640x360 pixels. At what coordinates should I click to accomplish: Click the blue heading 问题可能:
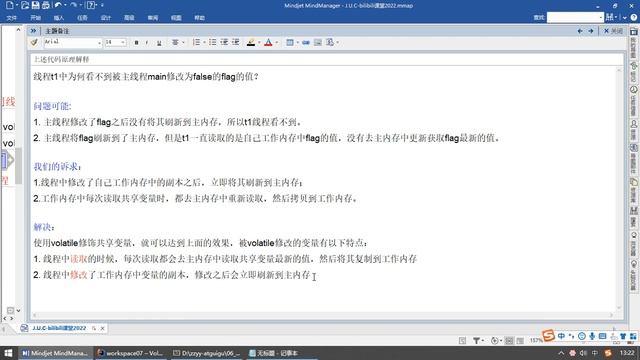coord(52,106)
